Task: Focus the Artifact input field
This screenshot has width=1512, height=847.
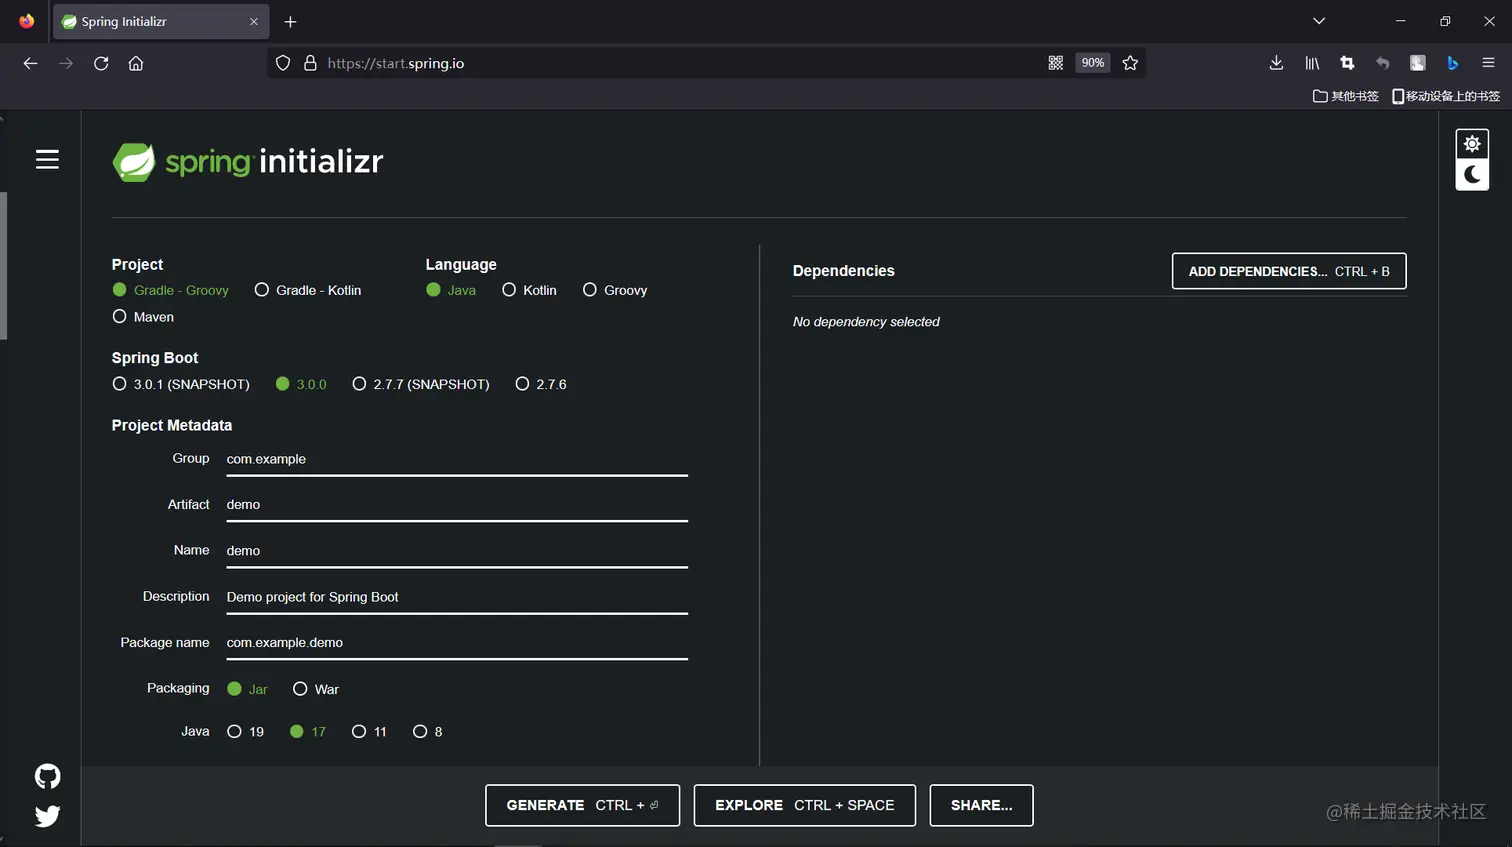Action: [457, 505]
